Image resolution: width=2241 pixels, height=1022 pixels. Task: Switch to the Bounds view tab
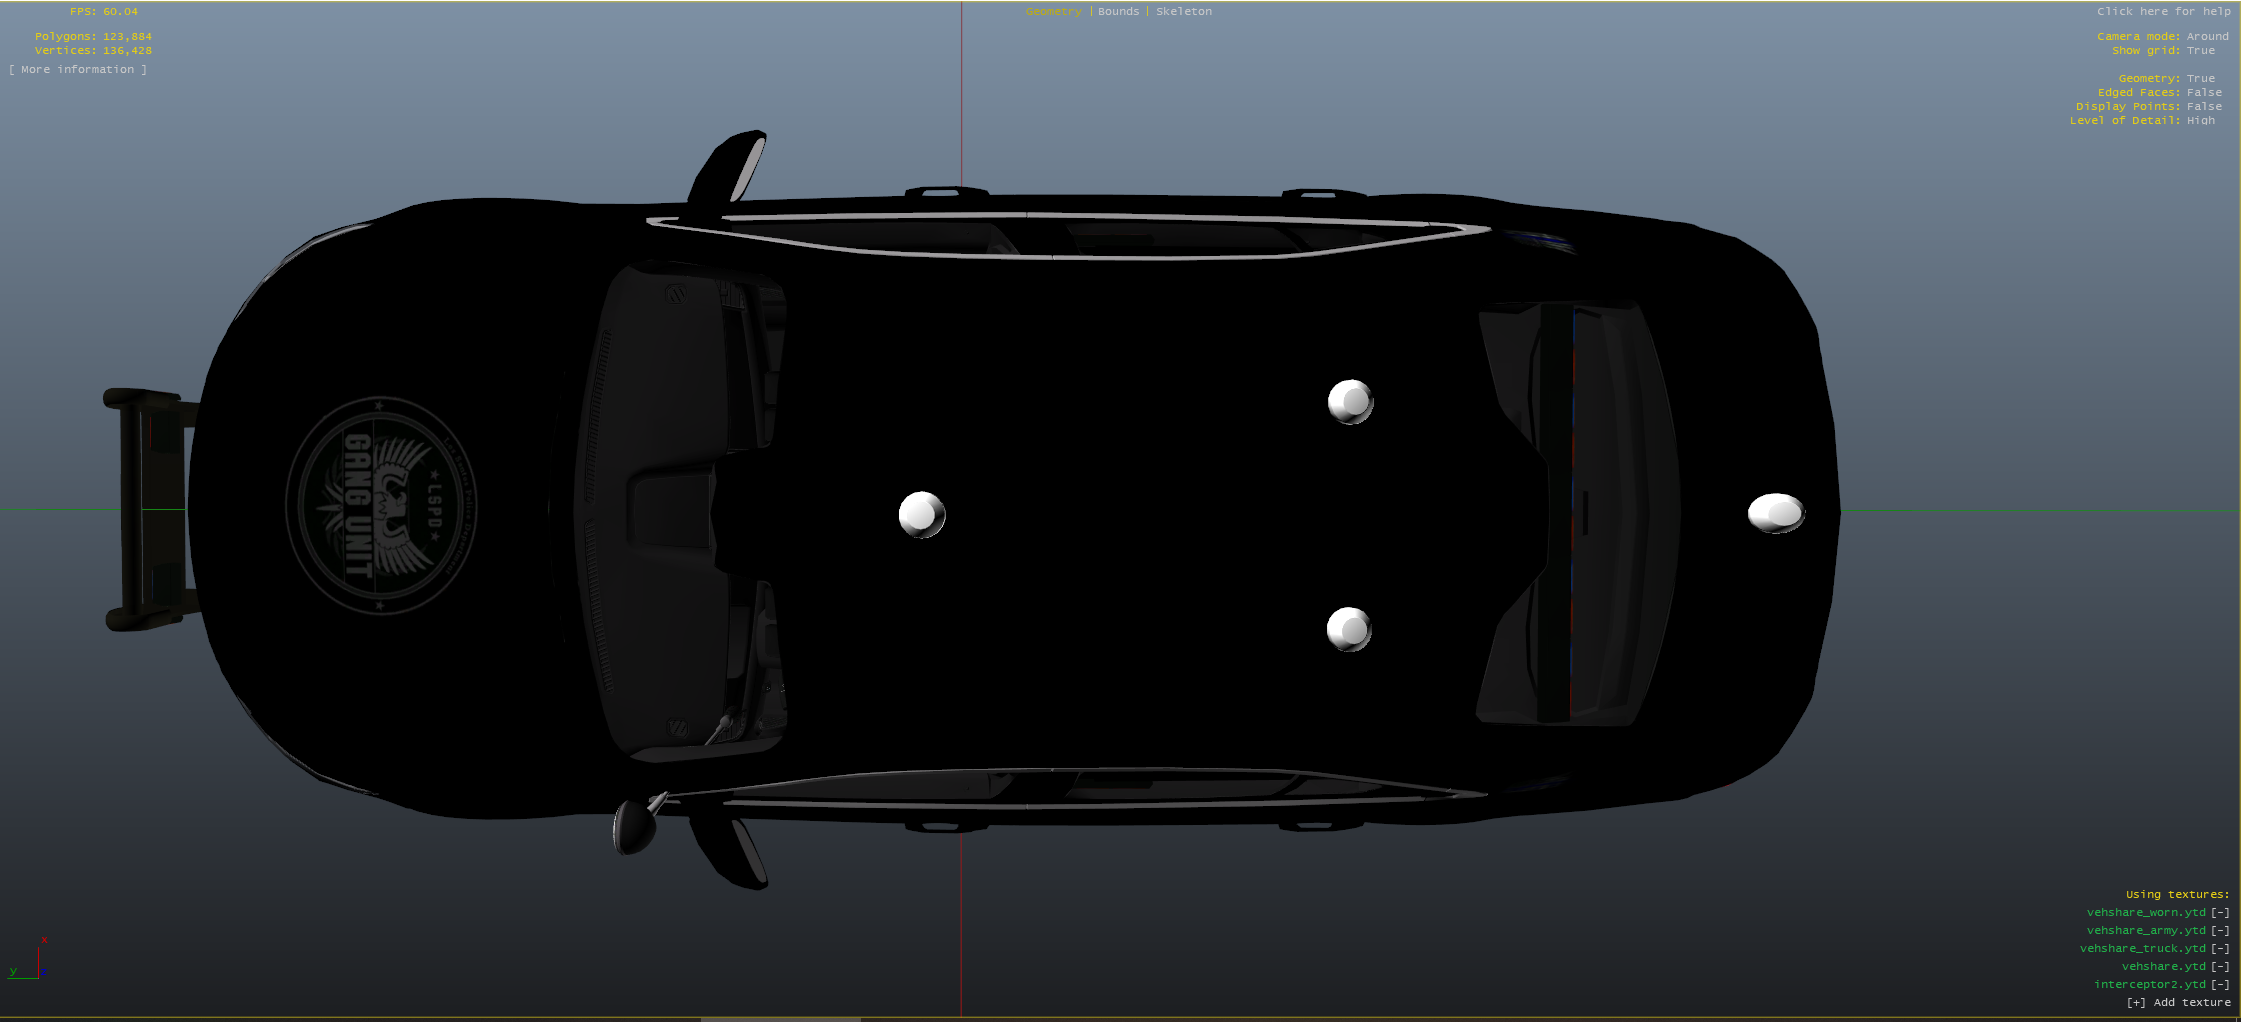click(1118, 11)
